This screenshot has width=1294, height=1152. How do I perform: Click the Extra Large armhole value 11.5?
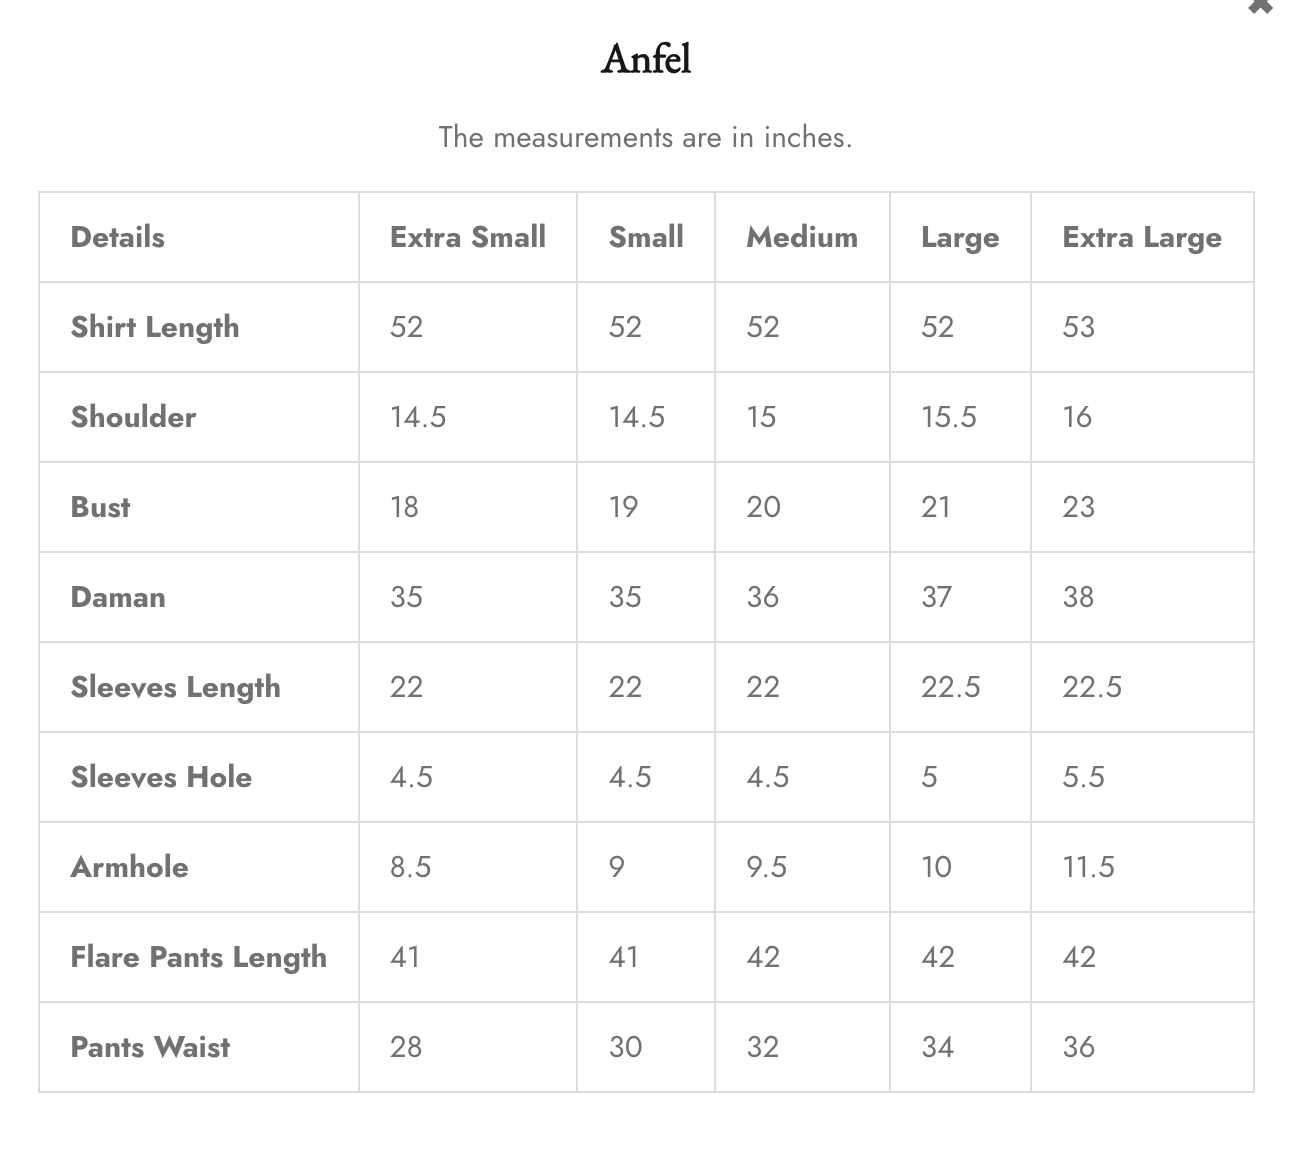click(1088, 867)
